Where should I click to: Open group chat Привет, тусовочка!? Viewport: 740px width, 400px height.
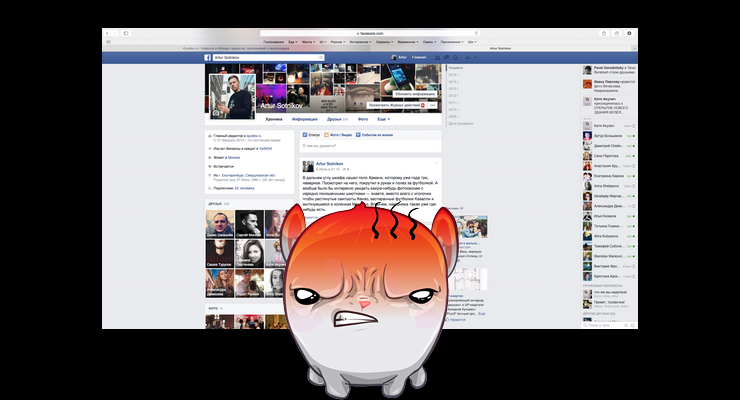[x=609, y=304]
